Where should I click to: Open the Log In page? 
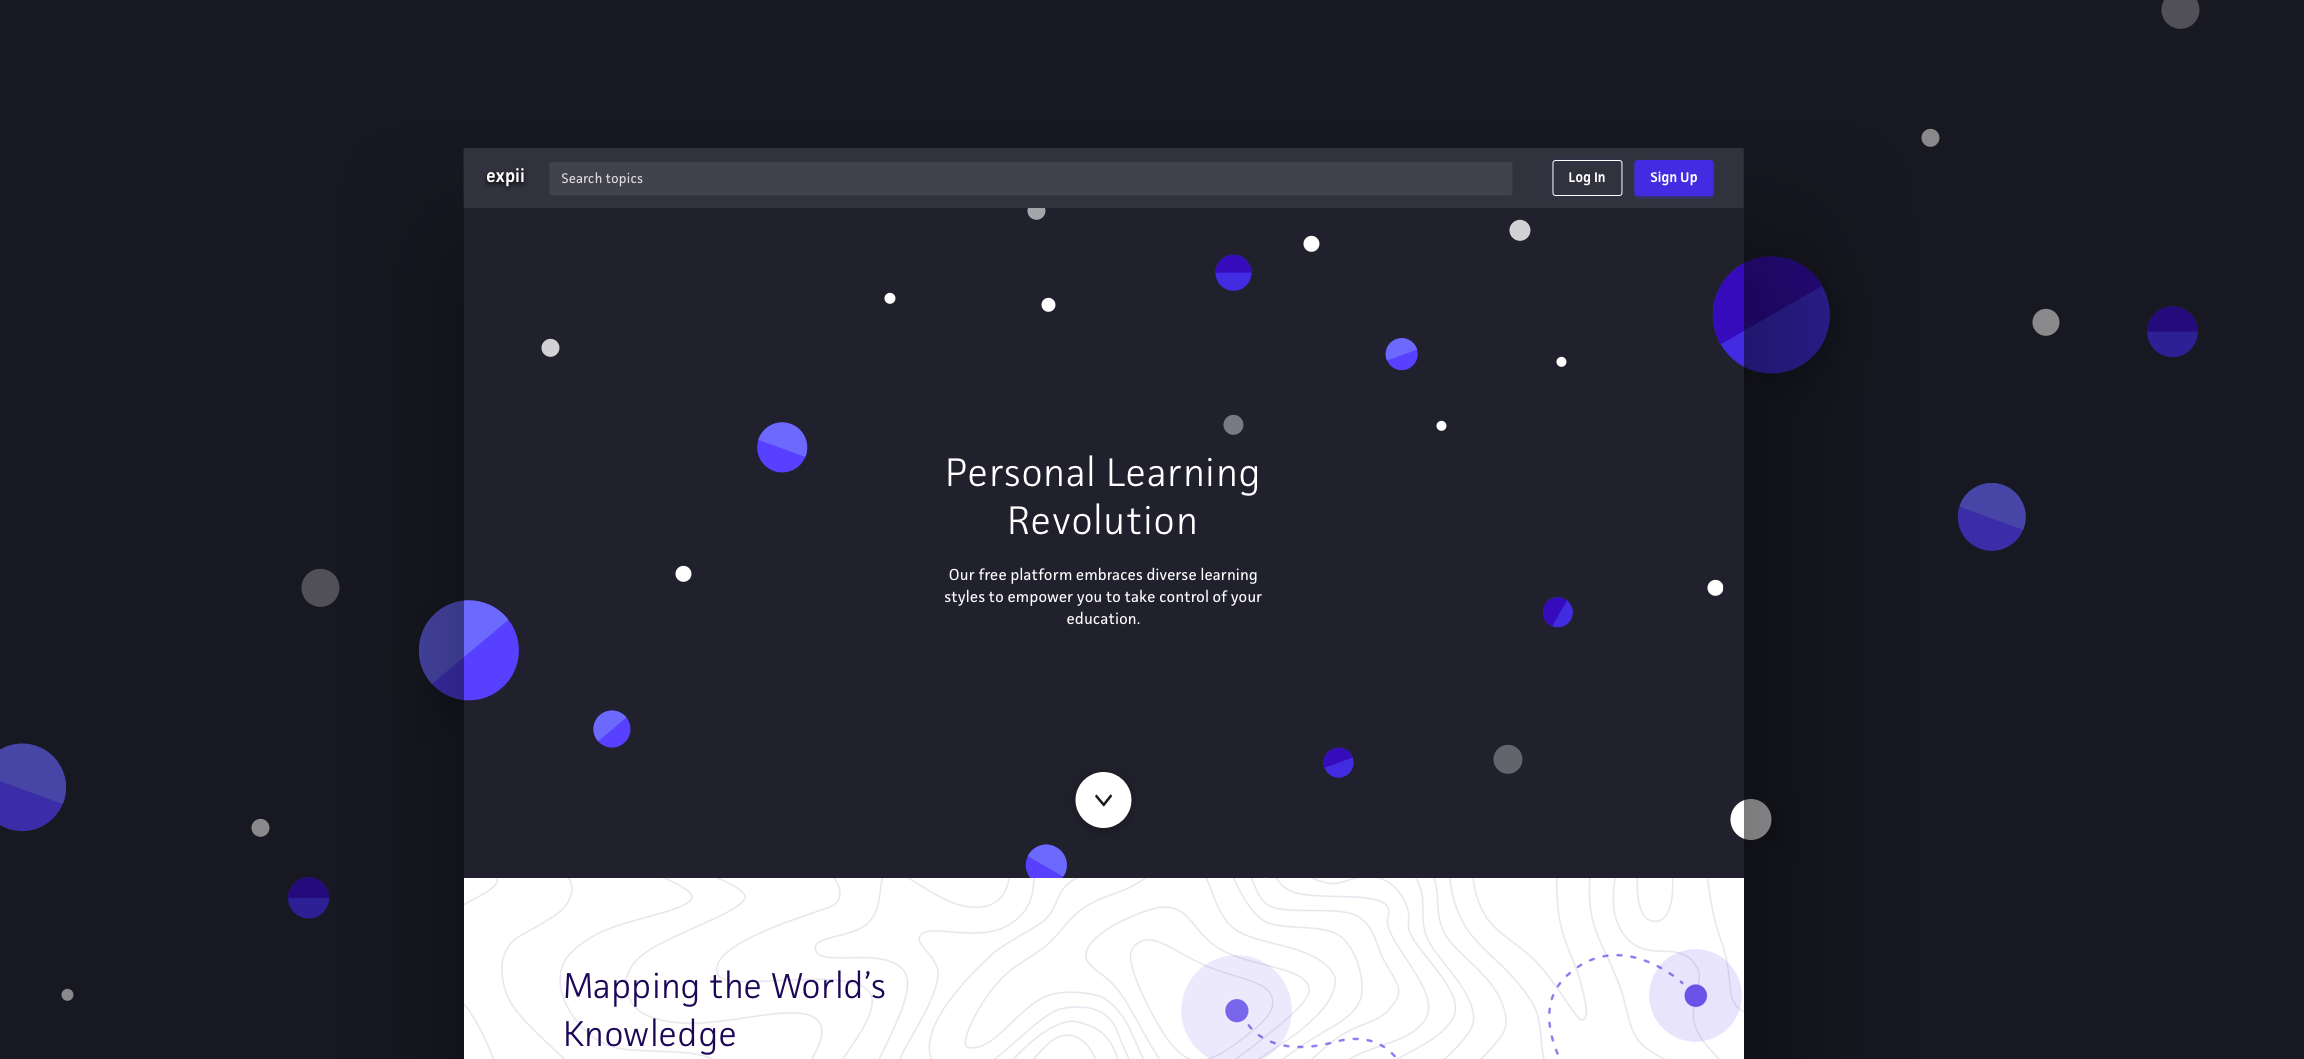tap(1587, 178)
